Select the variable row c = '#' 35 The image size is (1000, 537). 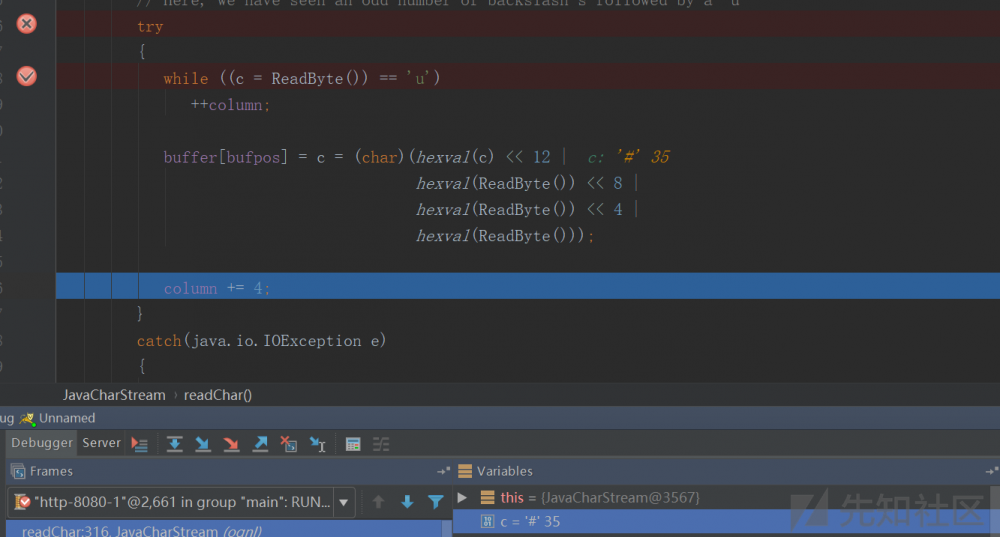721,522
